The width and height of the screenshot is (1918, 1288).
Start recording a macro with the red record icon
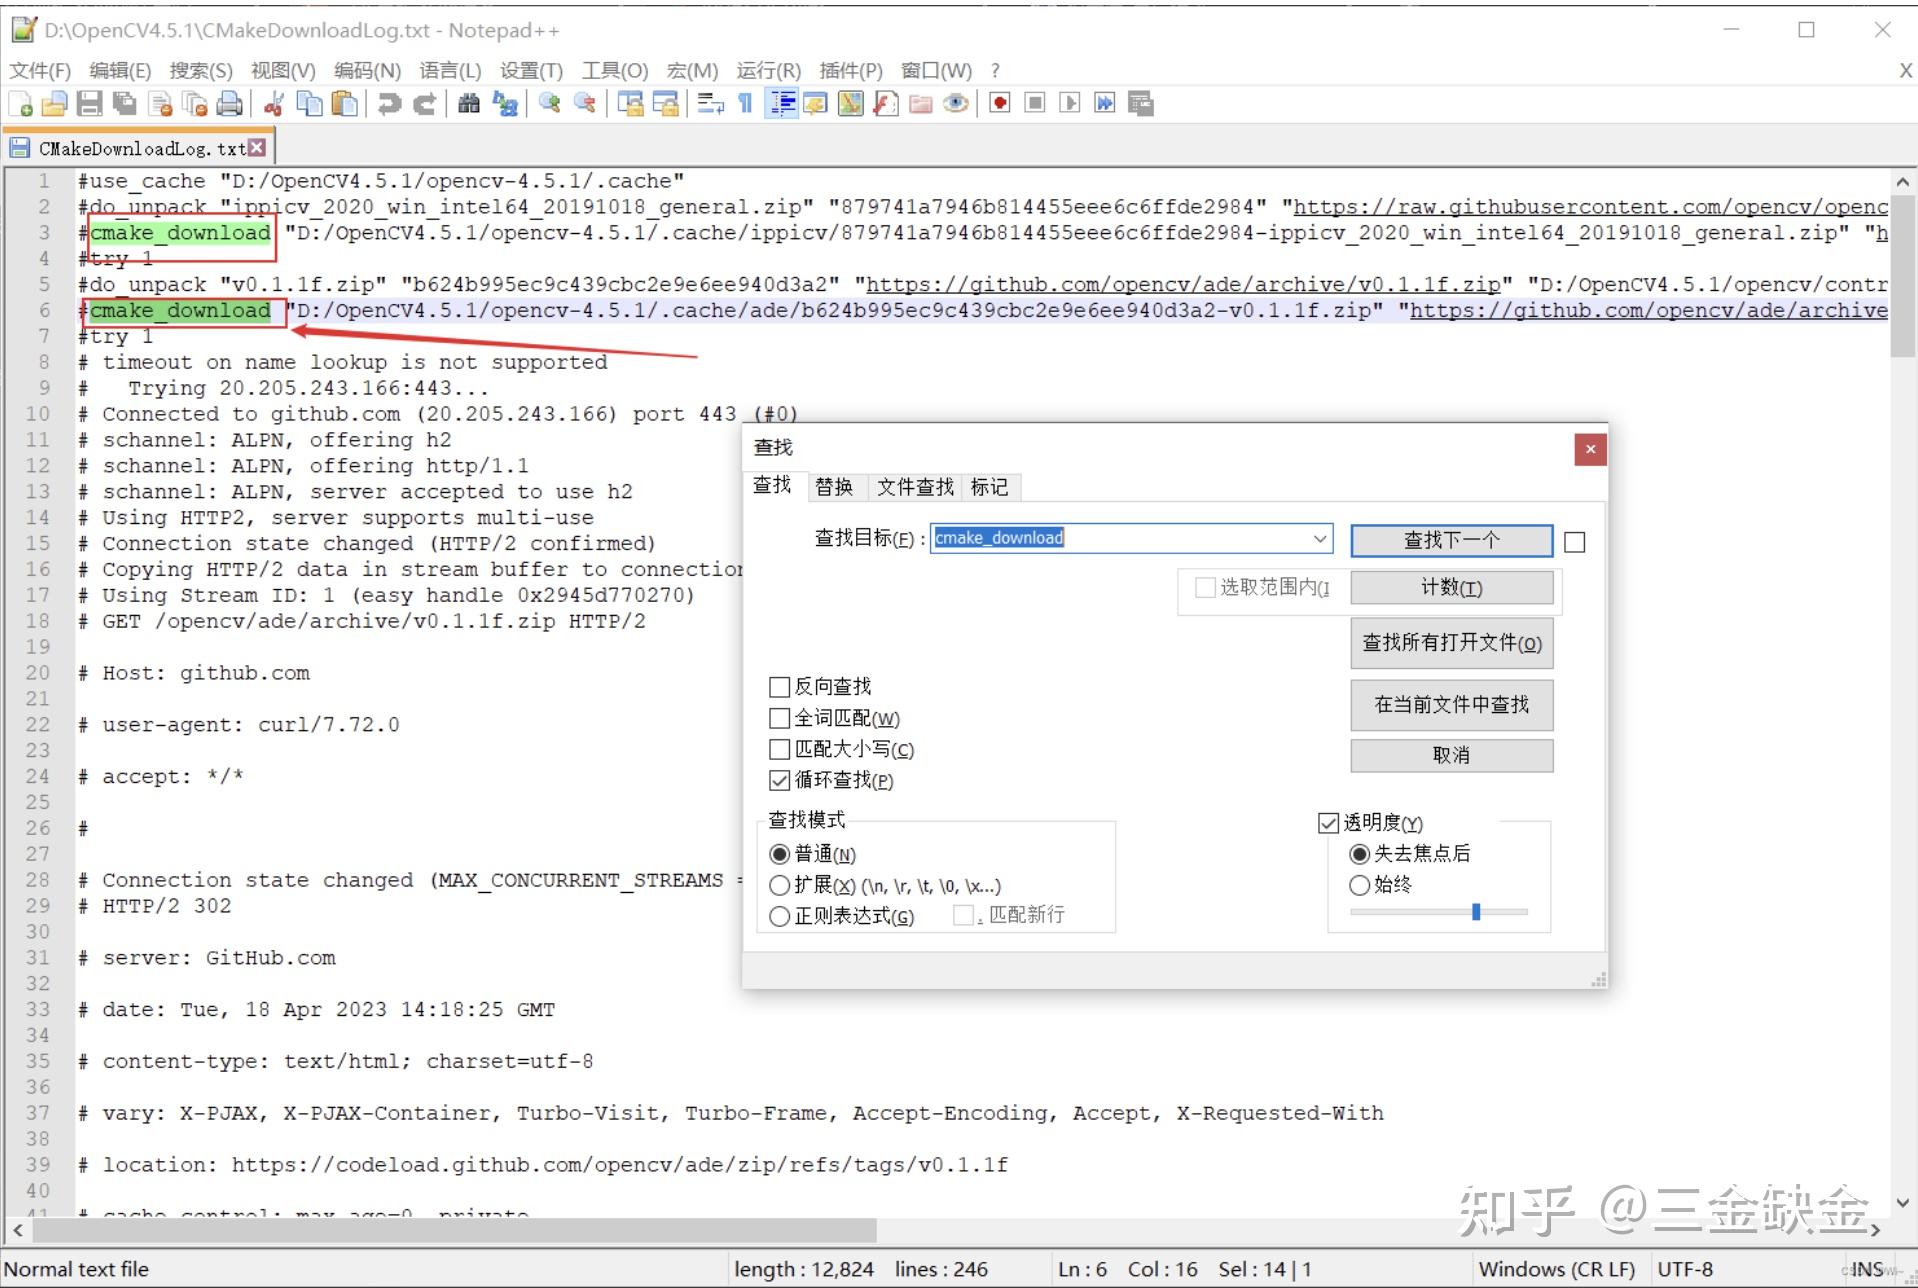point(998,103)
